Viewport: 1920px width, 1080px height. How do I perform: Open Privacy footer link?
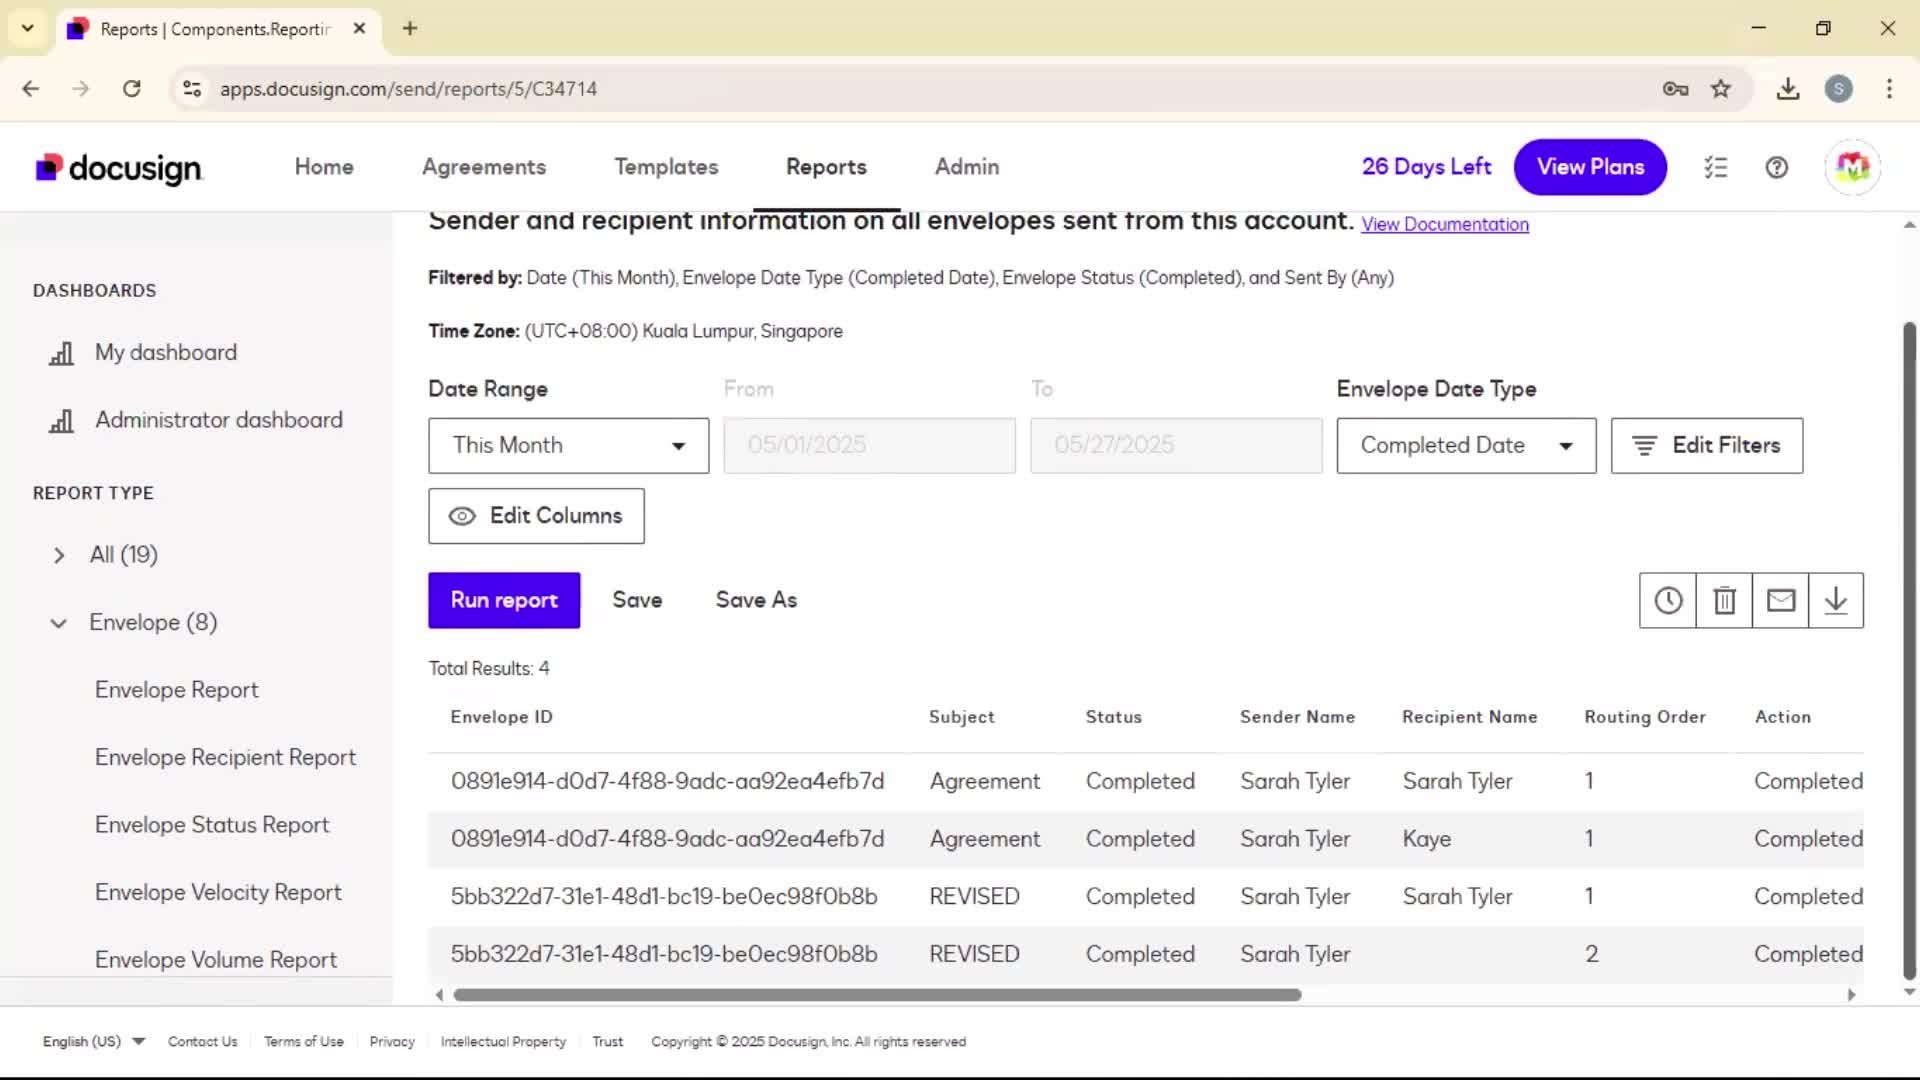pyautogui.click(x=392, y=1041)
